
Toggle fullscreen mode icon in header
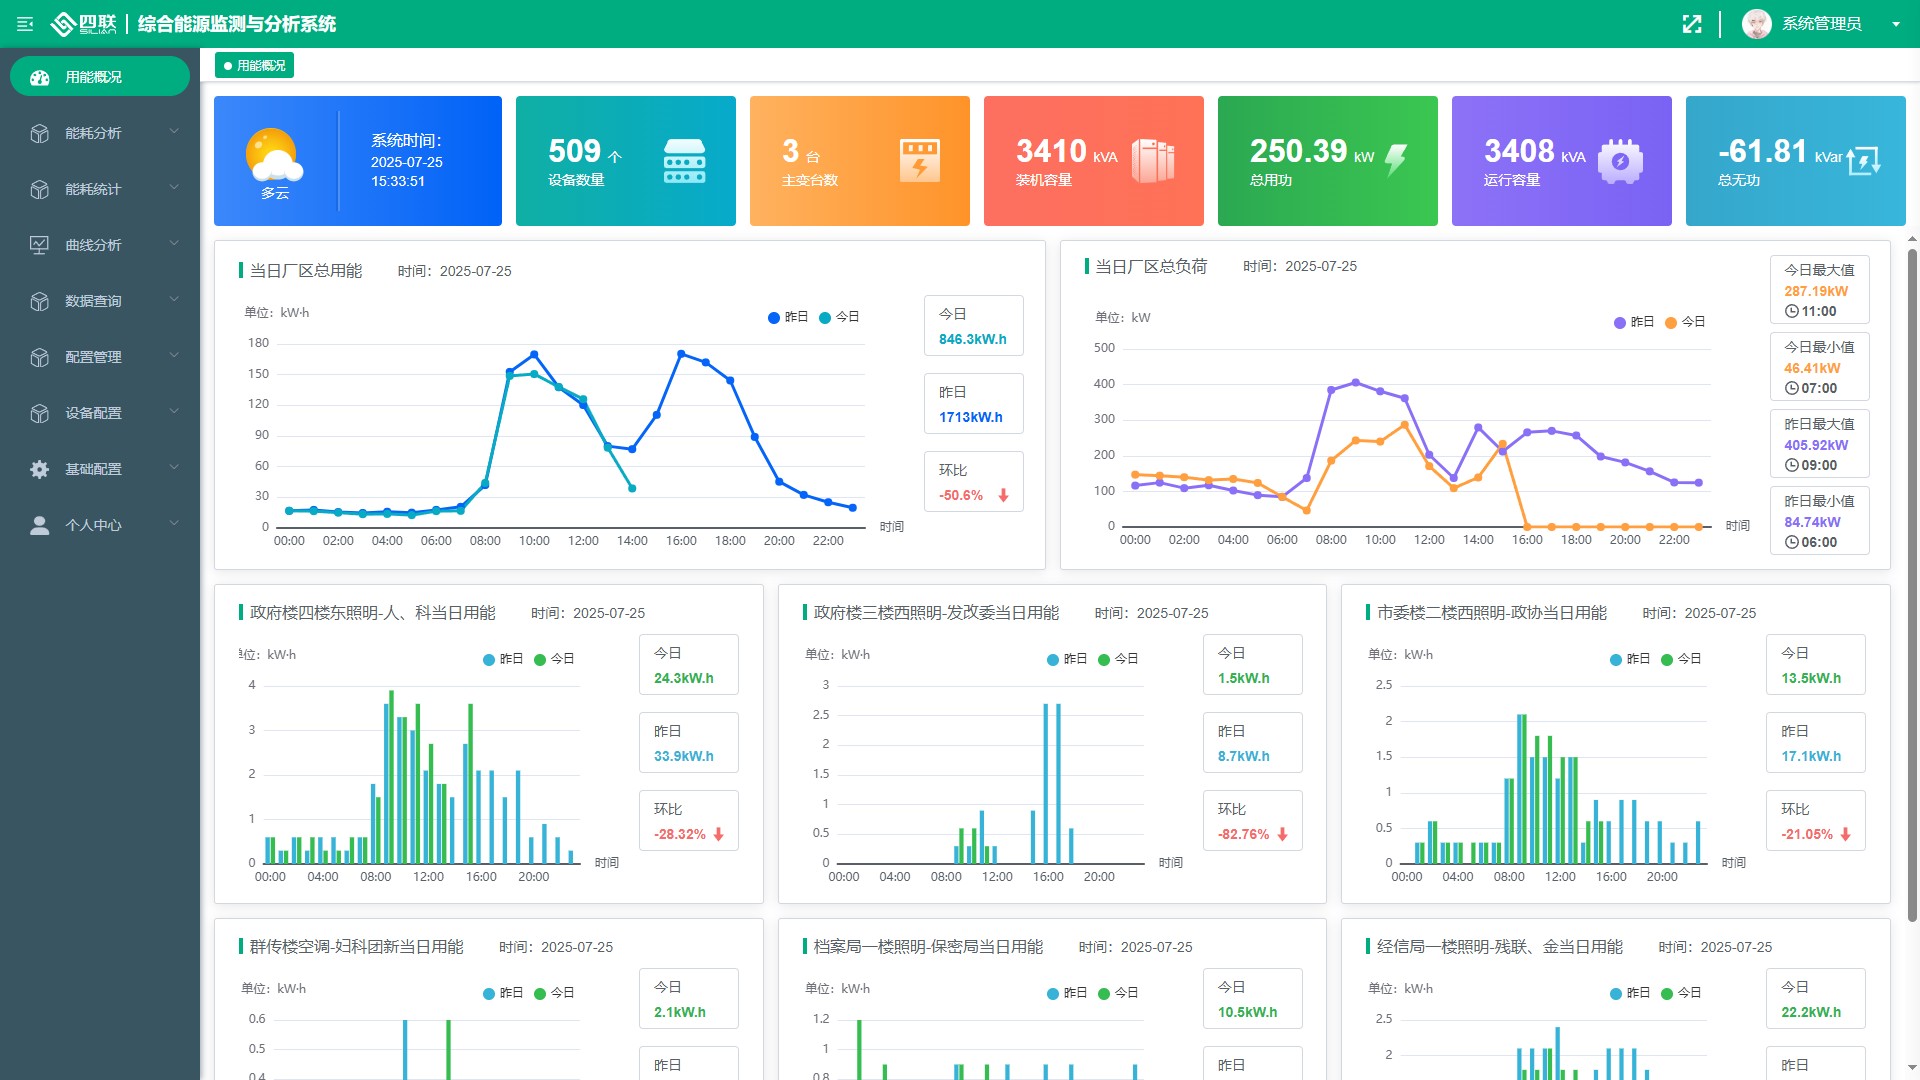[x=1691, y=24]
